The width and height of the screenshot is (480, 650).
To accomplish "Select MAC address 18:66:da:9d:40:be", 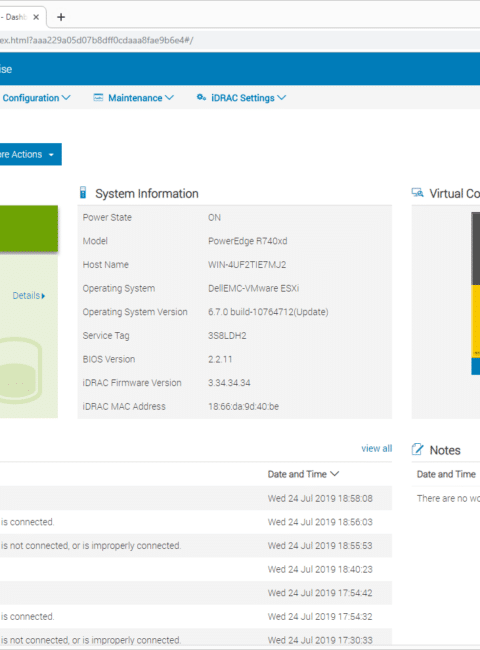I will (x=243, y=407).
